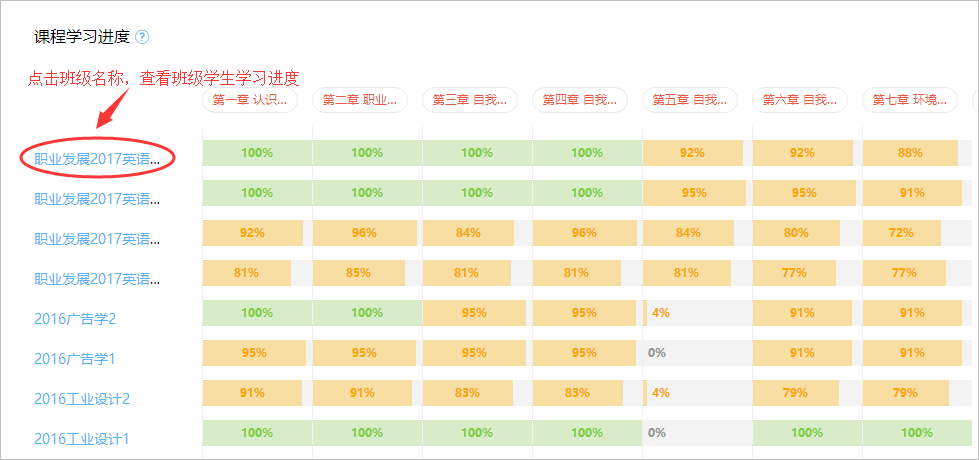979x460 pixels.
Task: Click the 2016工业设计1 class name
Action: [82, 438]
